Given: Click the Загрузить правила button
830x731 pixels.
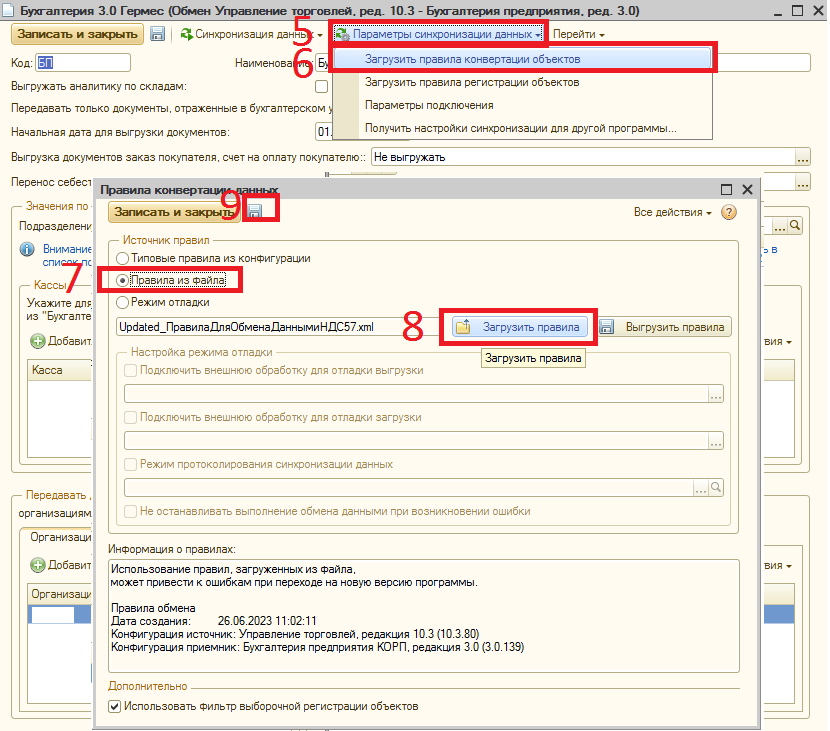Looking at the screenshot, I should coord(520,327).
